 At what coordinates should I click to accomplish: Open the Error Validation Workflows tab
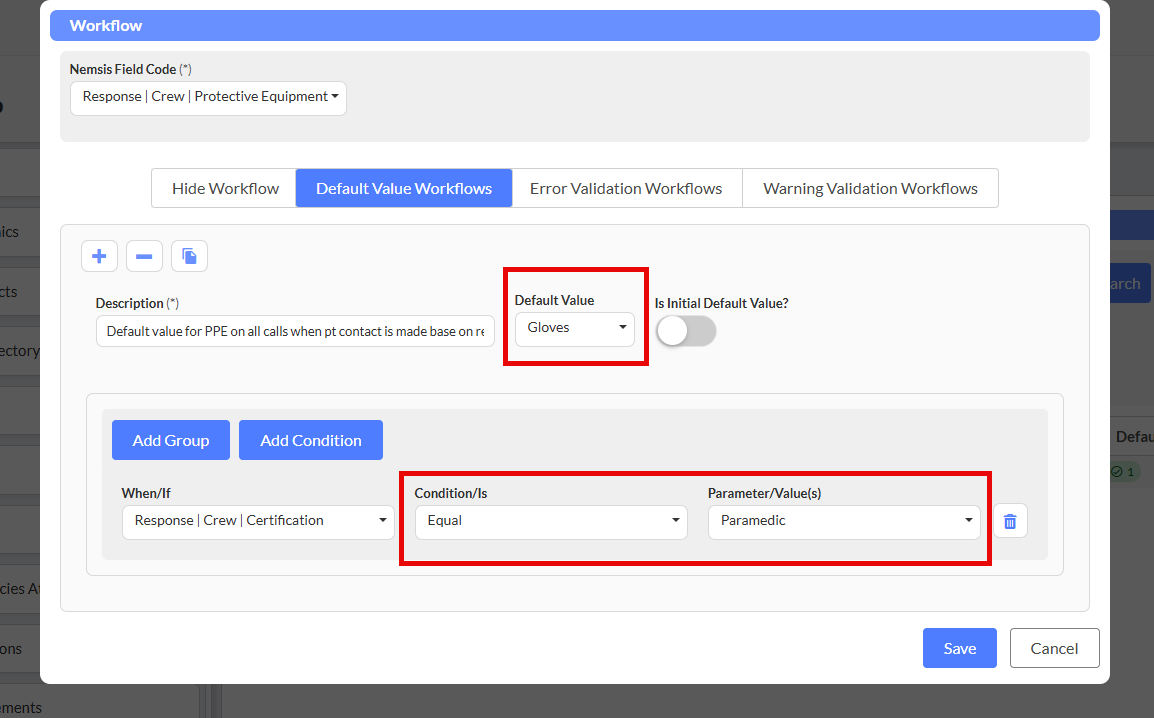pos(626,188)
